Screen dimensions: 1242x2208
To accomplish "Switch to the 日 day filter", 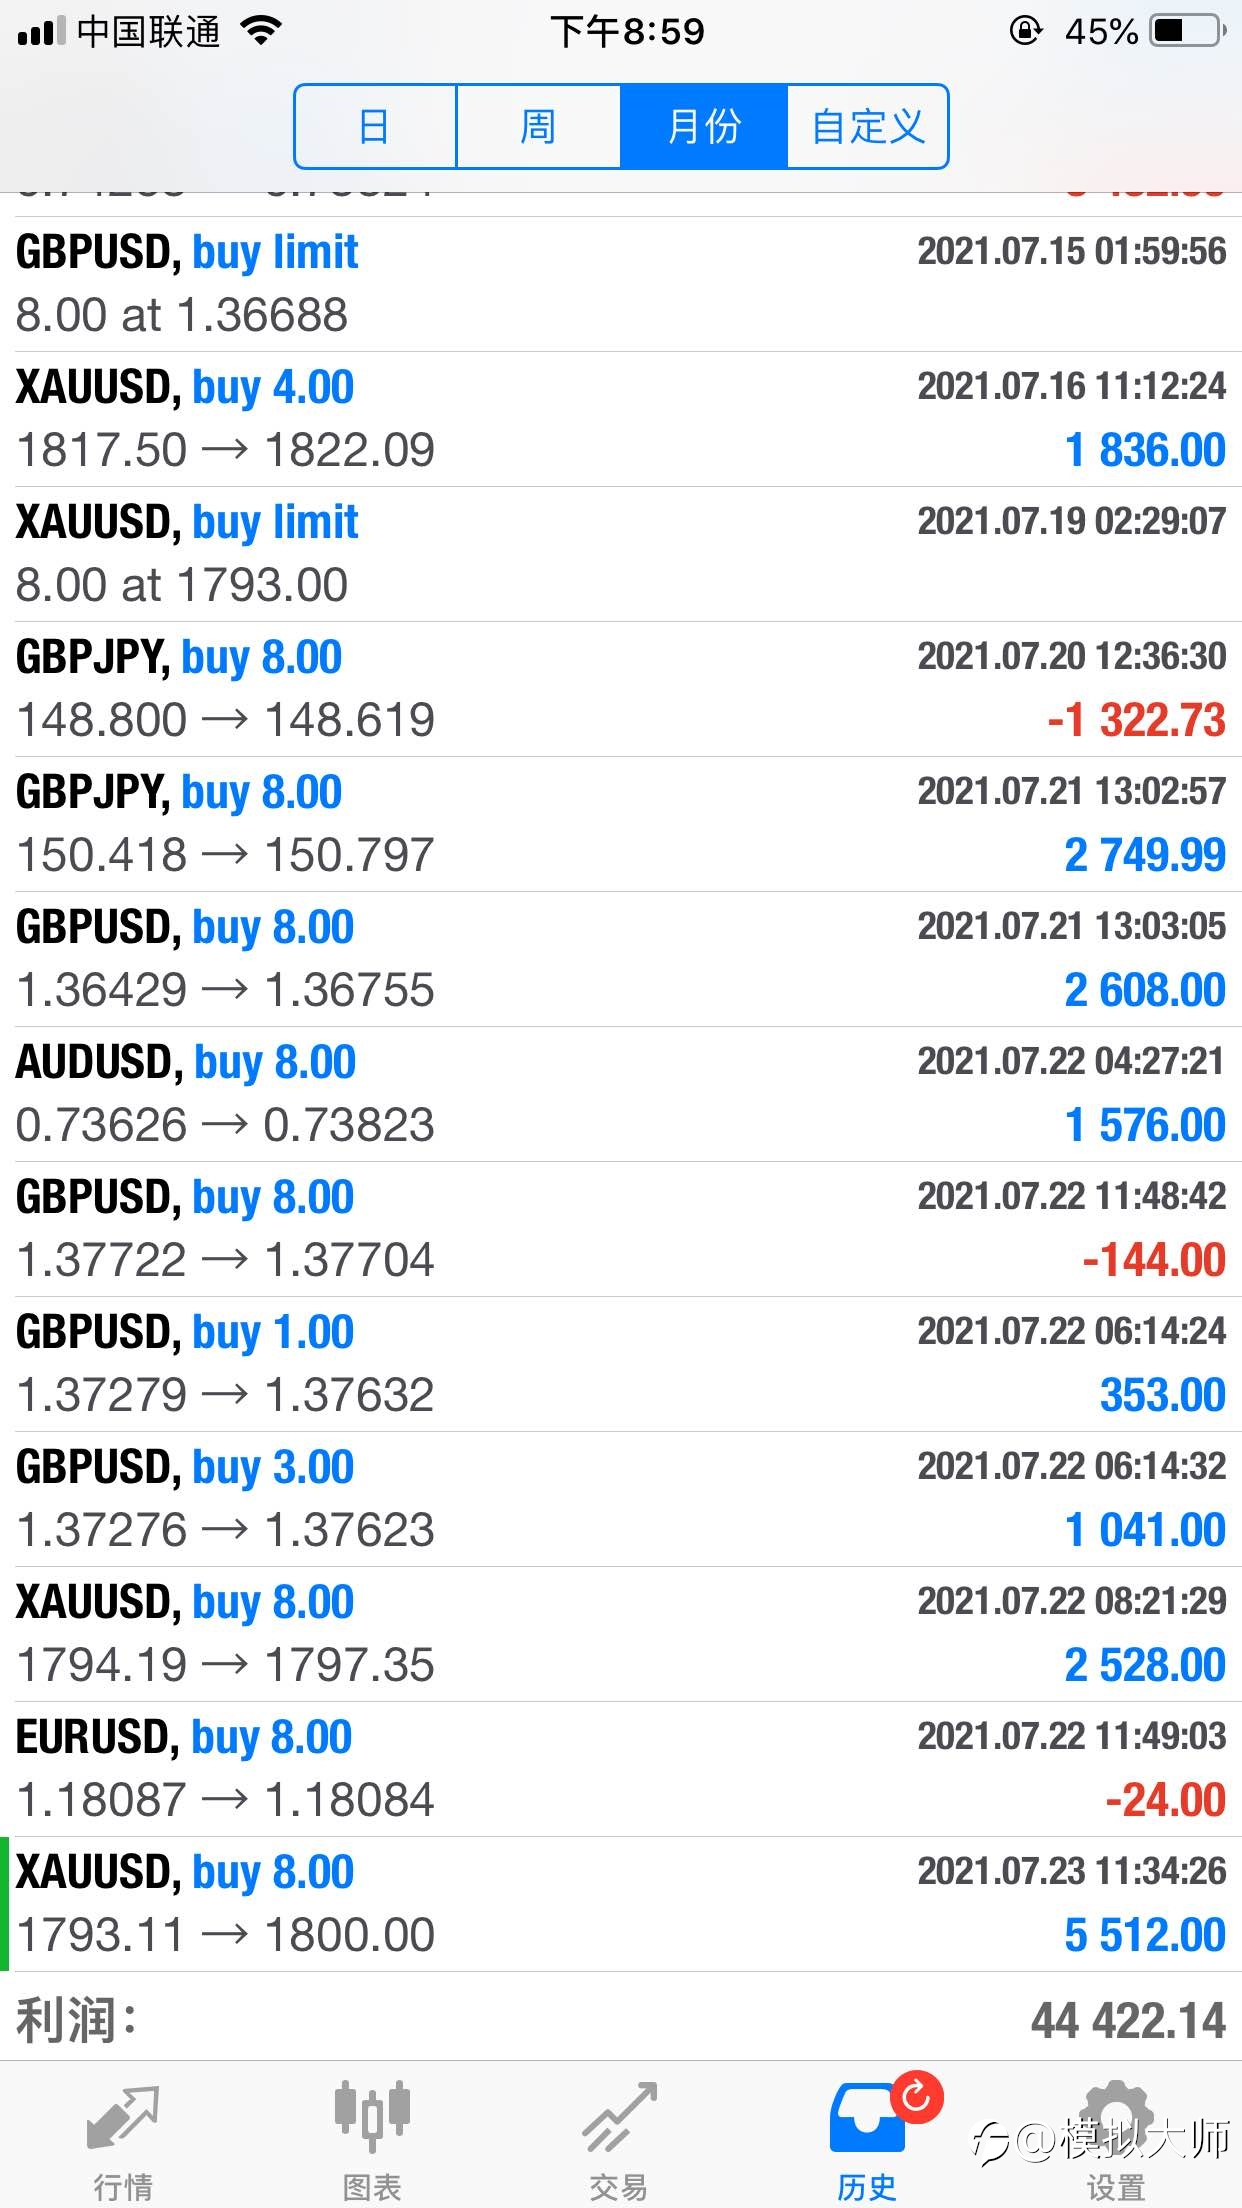I will (x=376, y=127).
